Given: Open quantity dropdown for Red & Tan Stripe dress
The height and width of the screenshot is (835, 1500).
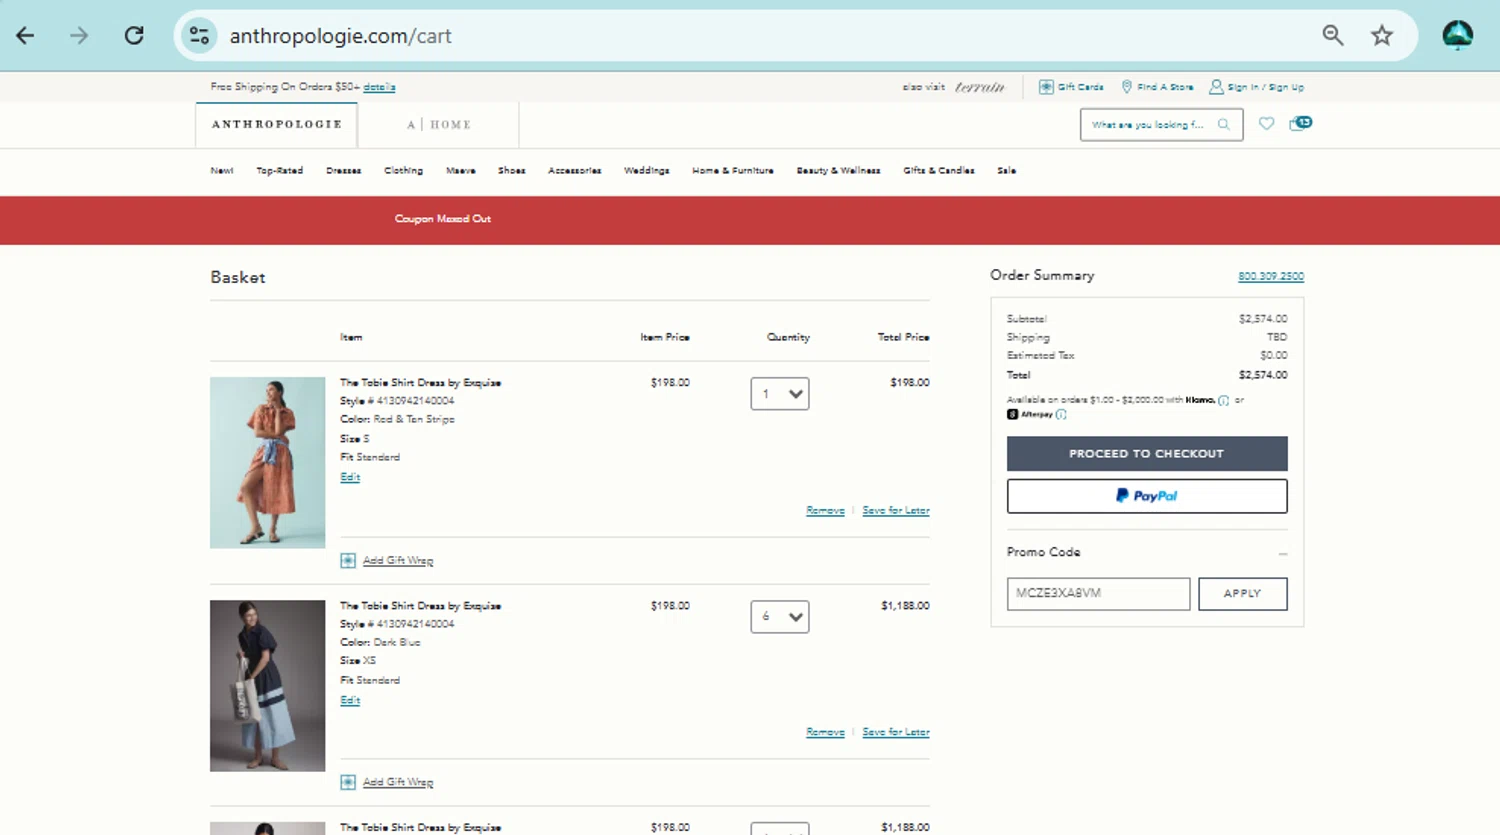Looking at the screenshot, I should tap(780, 394).
